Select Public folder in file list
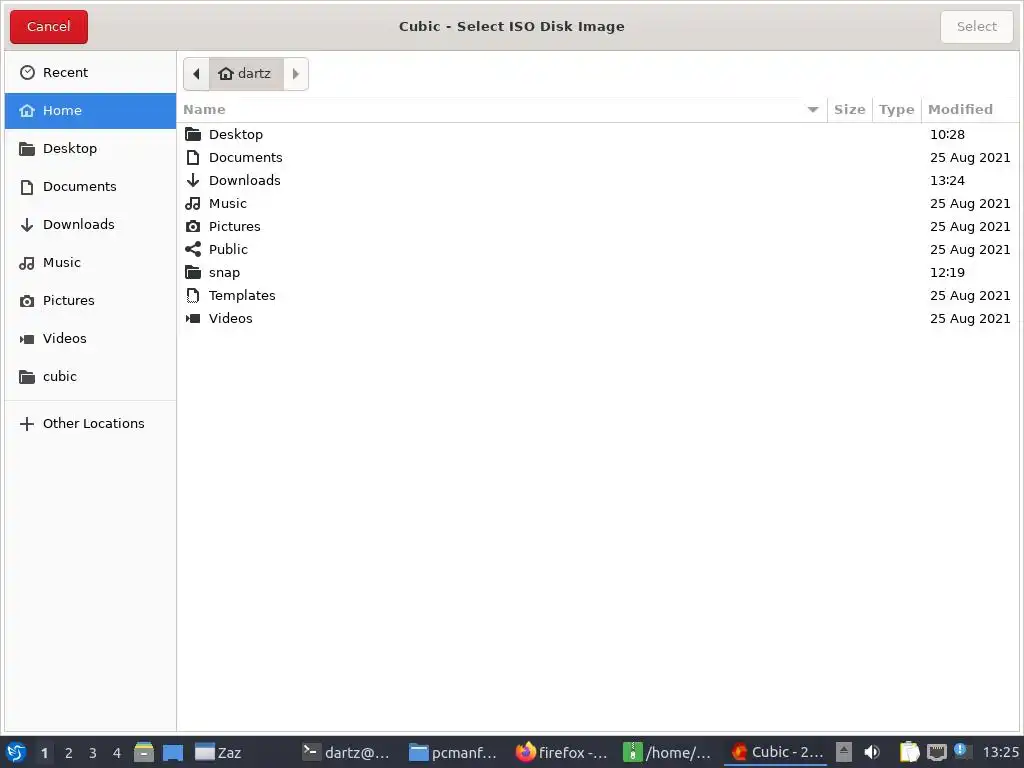This screenshot has width=1024, height=768. click(598, 249)
